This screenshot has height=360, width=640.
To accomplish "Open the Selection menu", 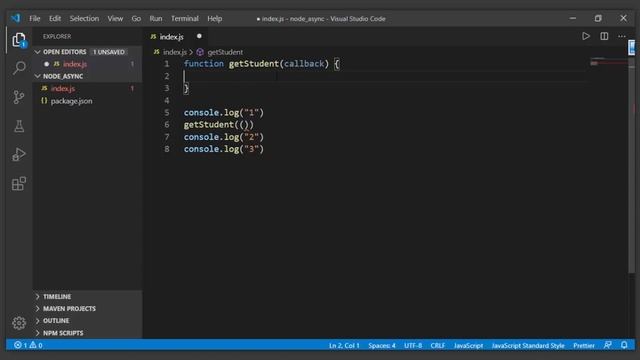I will 84,18.
